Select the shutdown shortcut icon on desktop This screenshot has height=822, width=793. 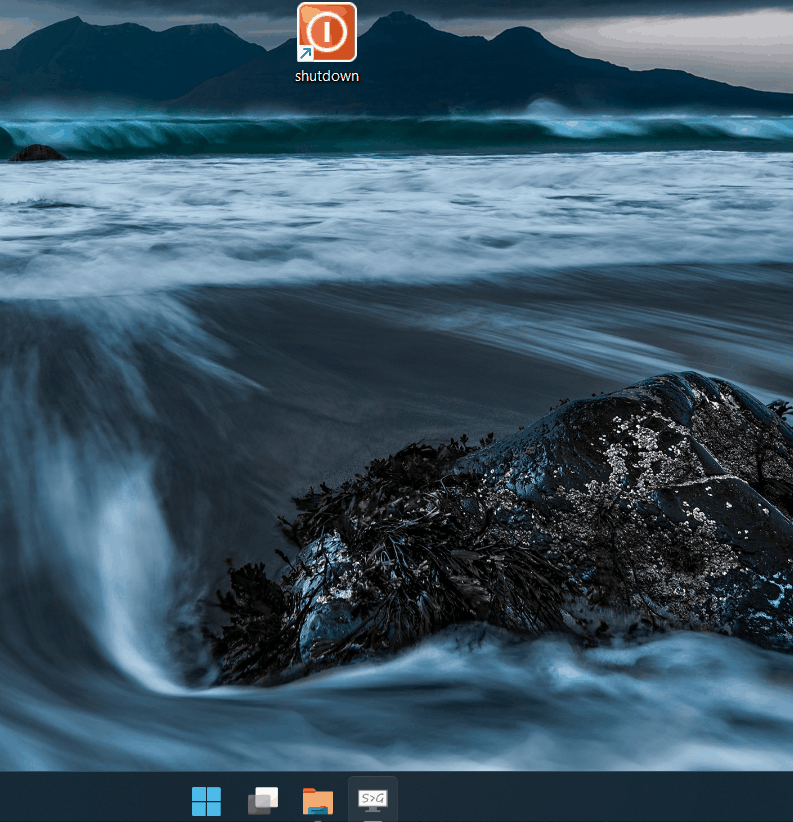[326, 33]
